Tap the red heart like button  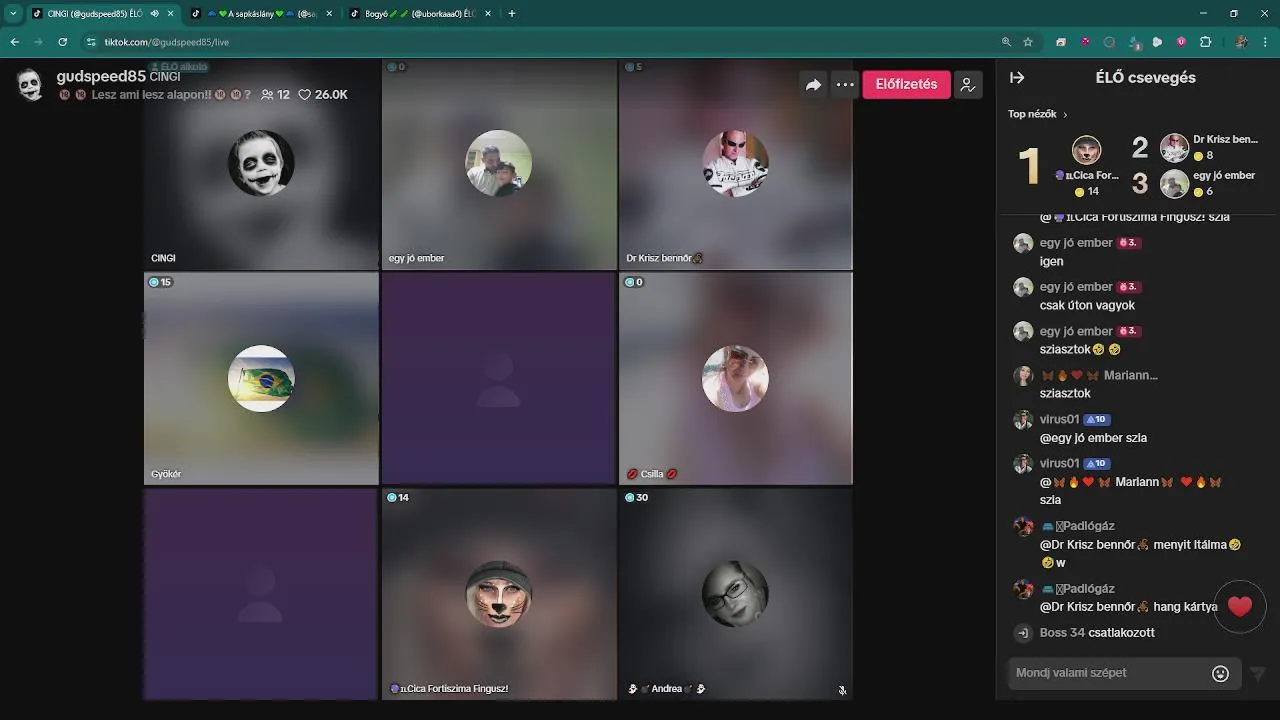(1240, 606)
